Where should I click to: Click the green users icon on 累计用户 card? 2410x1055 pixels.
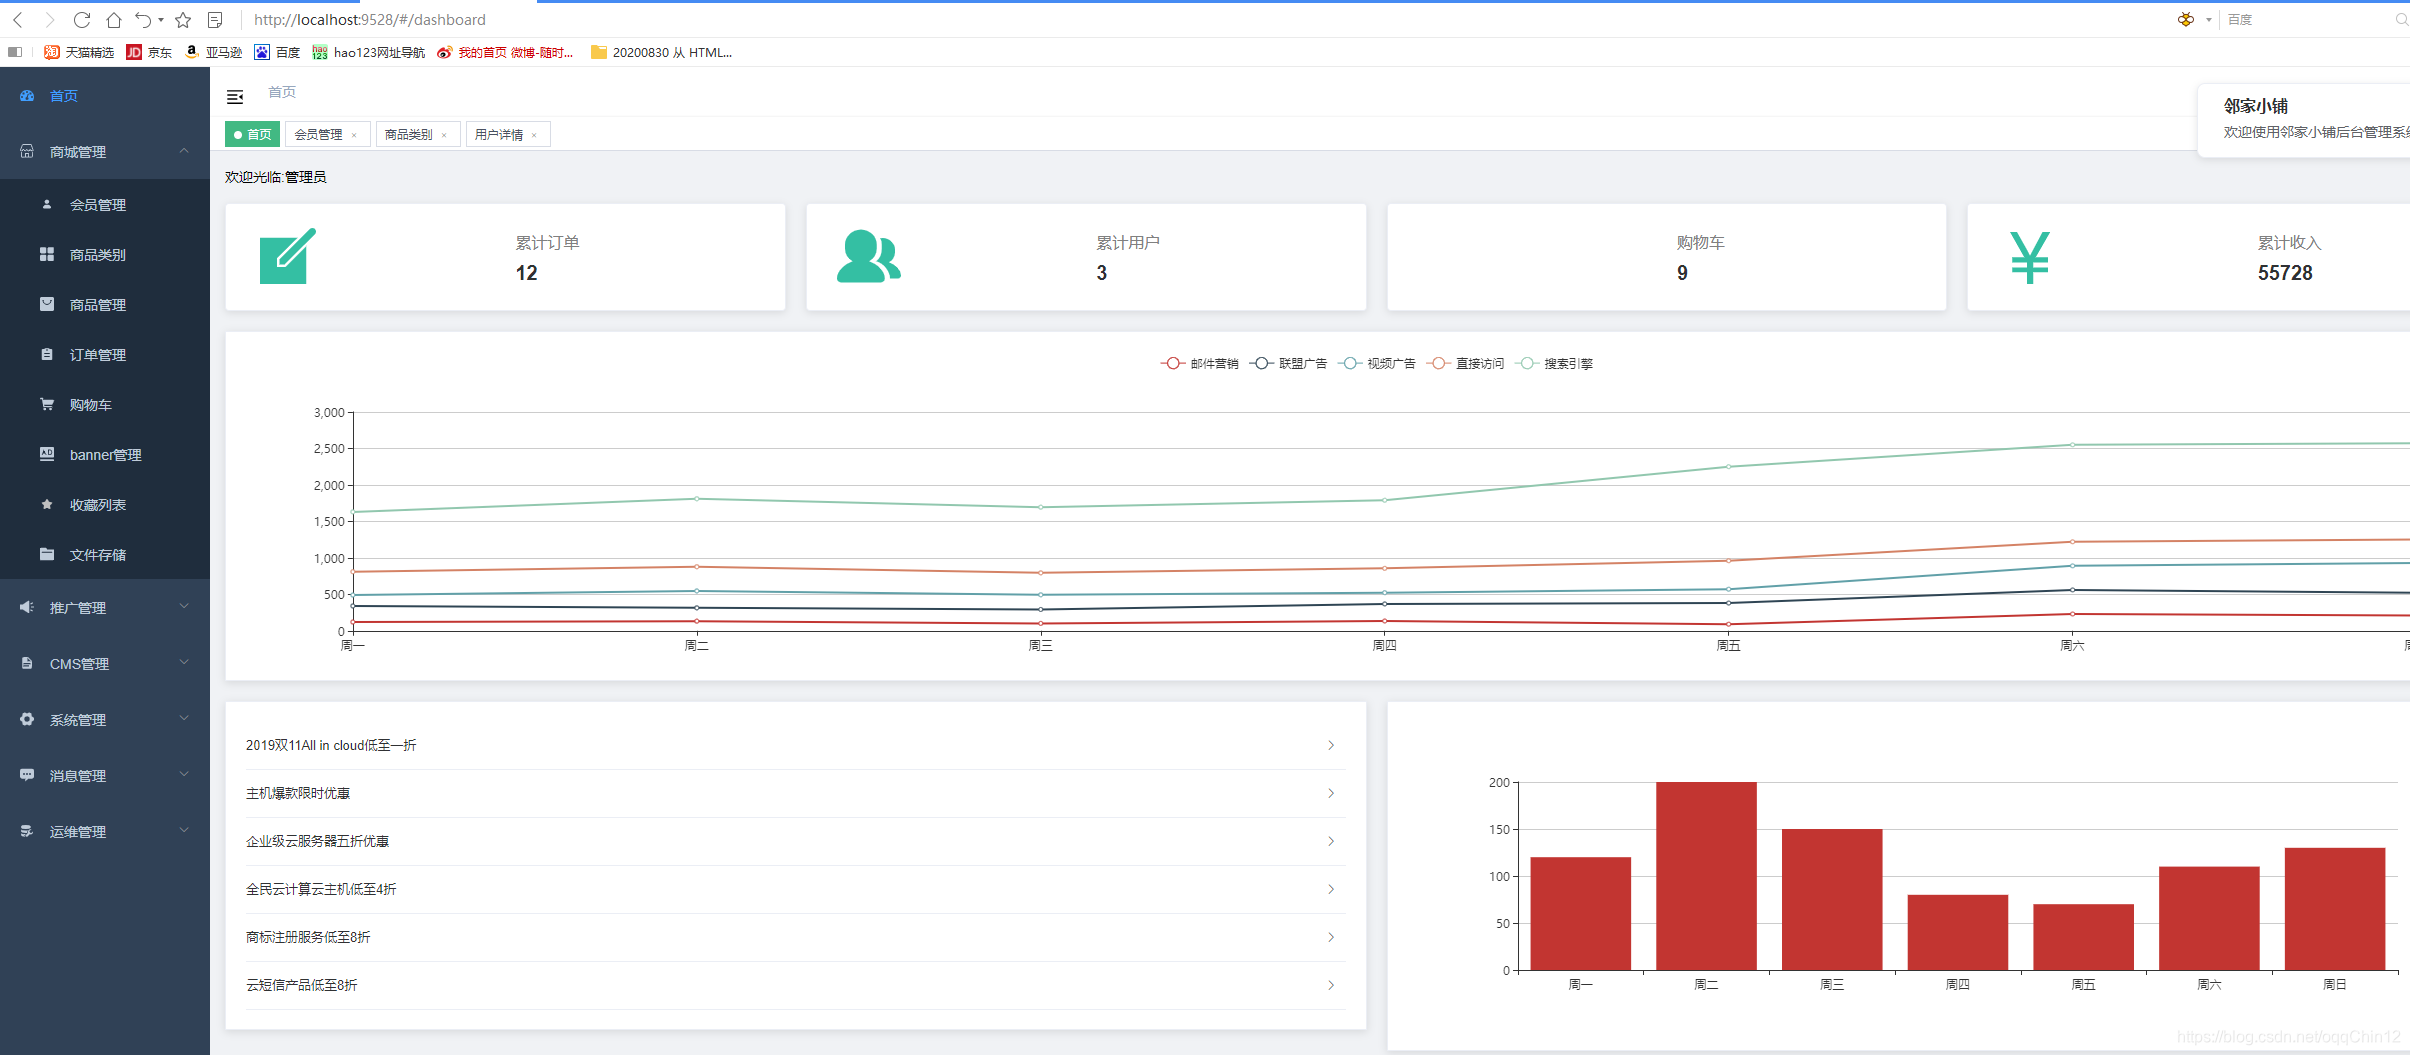point(868,257)
